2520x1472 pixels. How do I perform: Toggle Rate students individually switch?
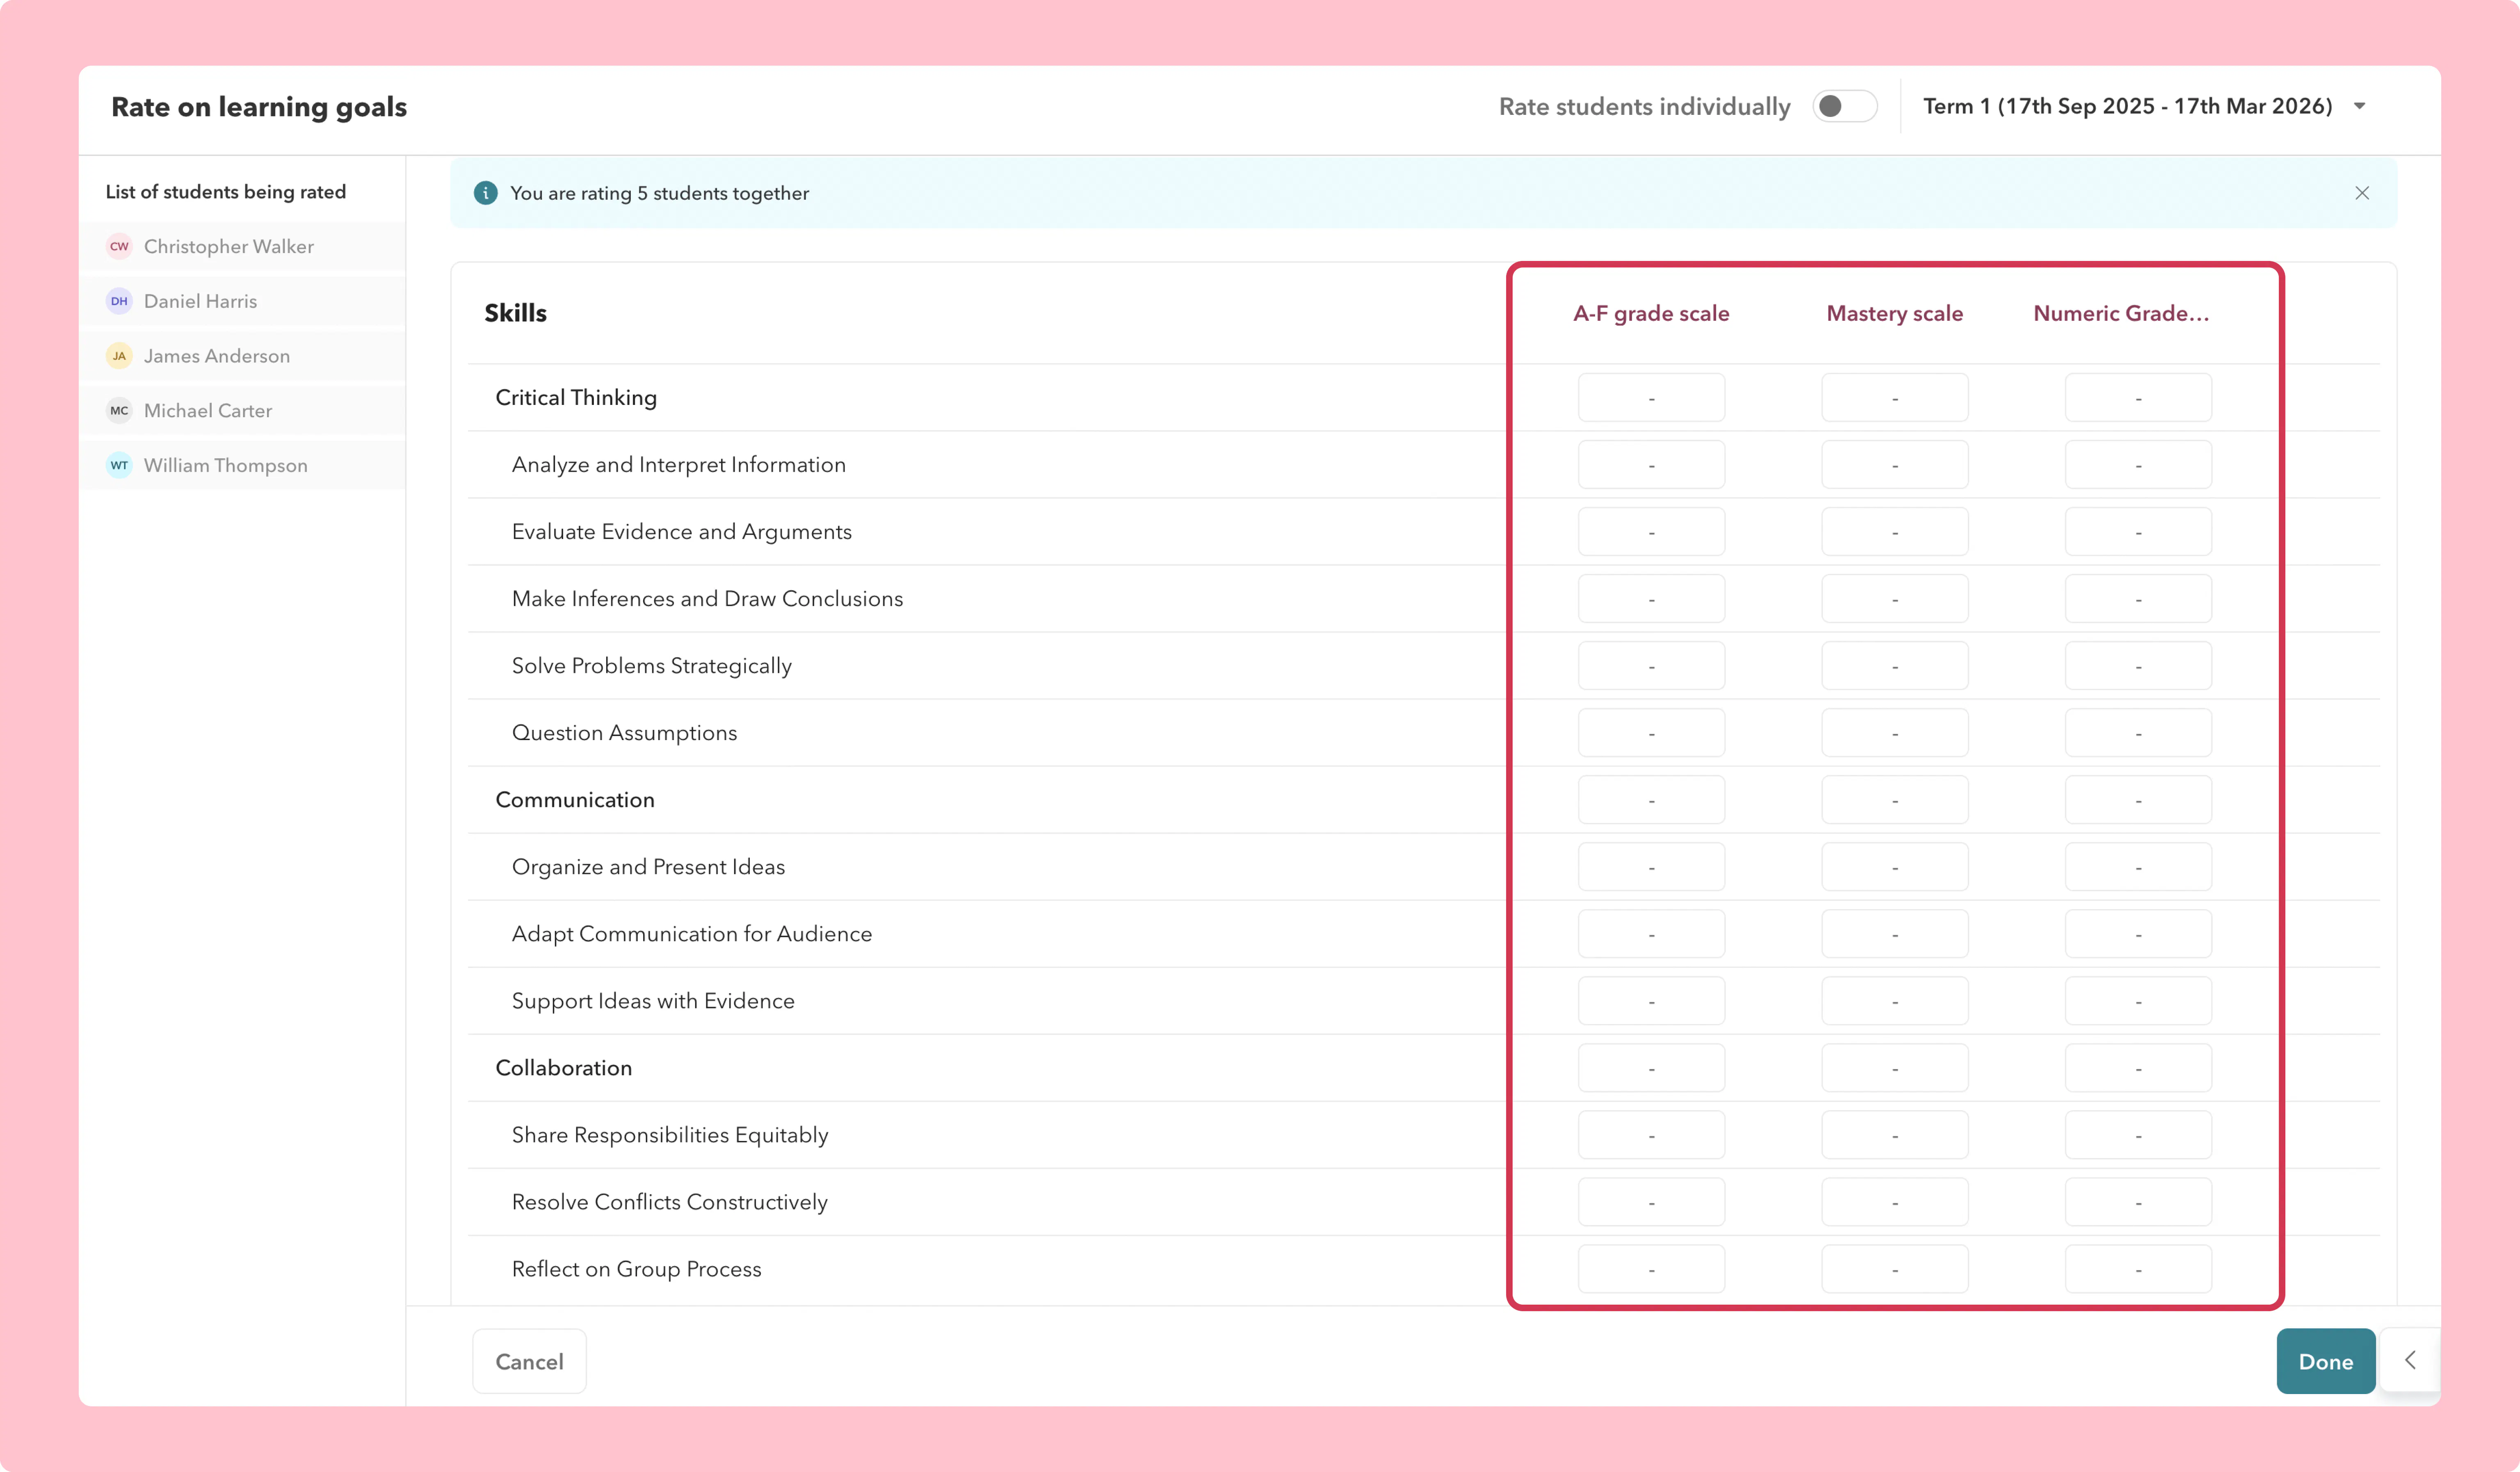point(1844,106)
